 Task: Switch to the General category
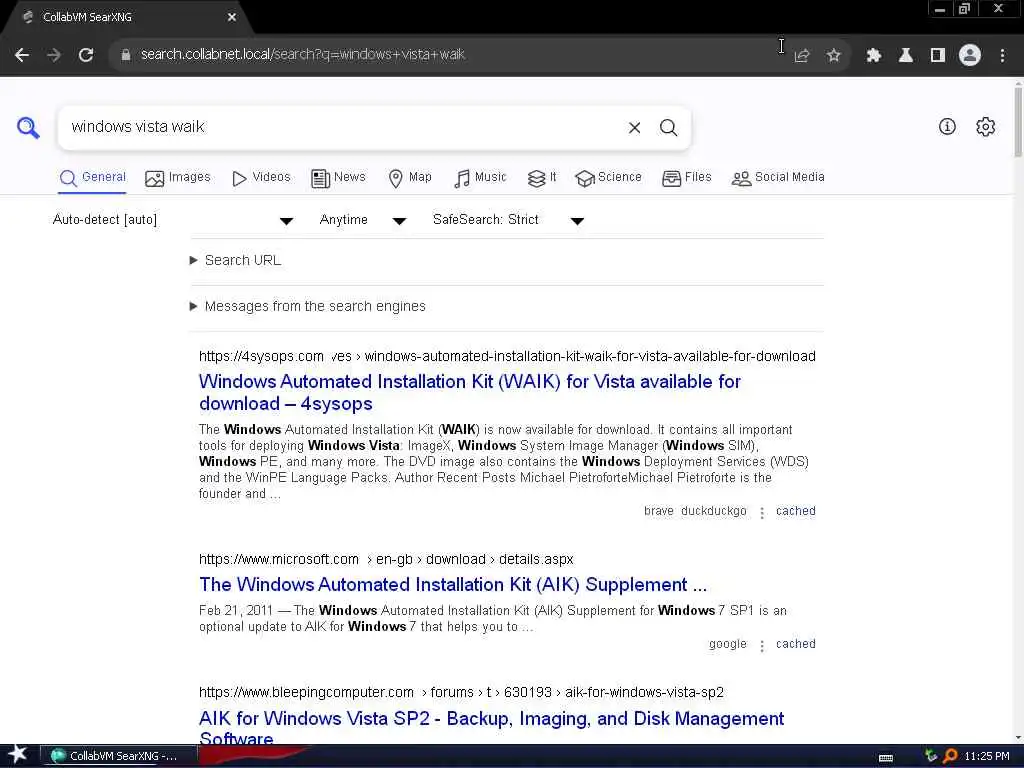pos(92,178)
